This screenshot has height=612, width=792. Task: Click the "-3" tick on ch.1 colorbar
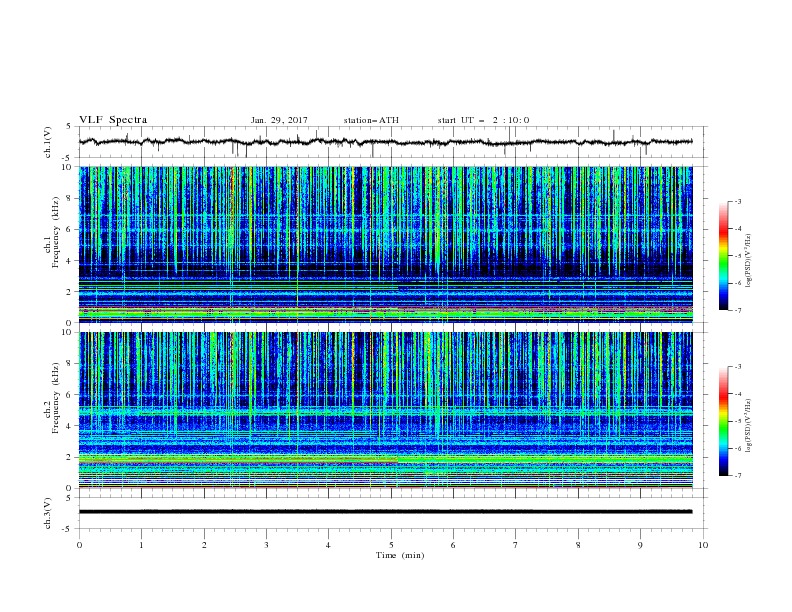[x=737, y=201]
